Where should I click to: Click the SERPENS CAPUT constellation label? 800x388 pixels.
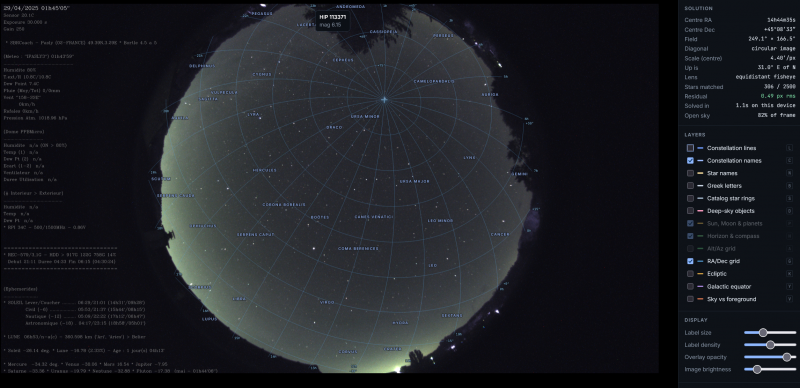tap(256, 234)
